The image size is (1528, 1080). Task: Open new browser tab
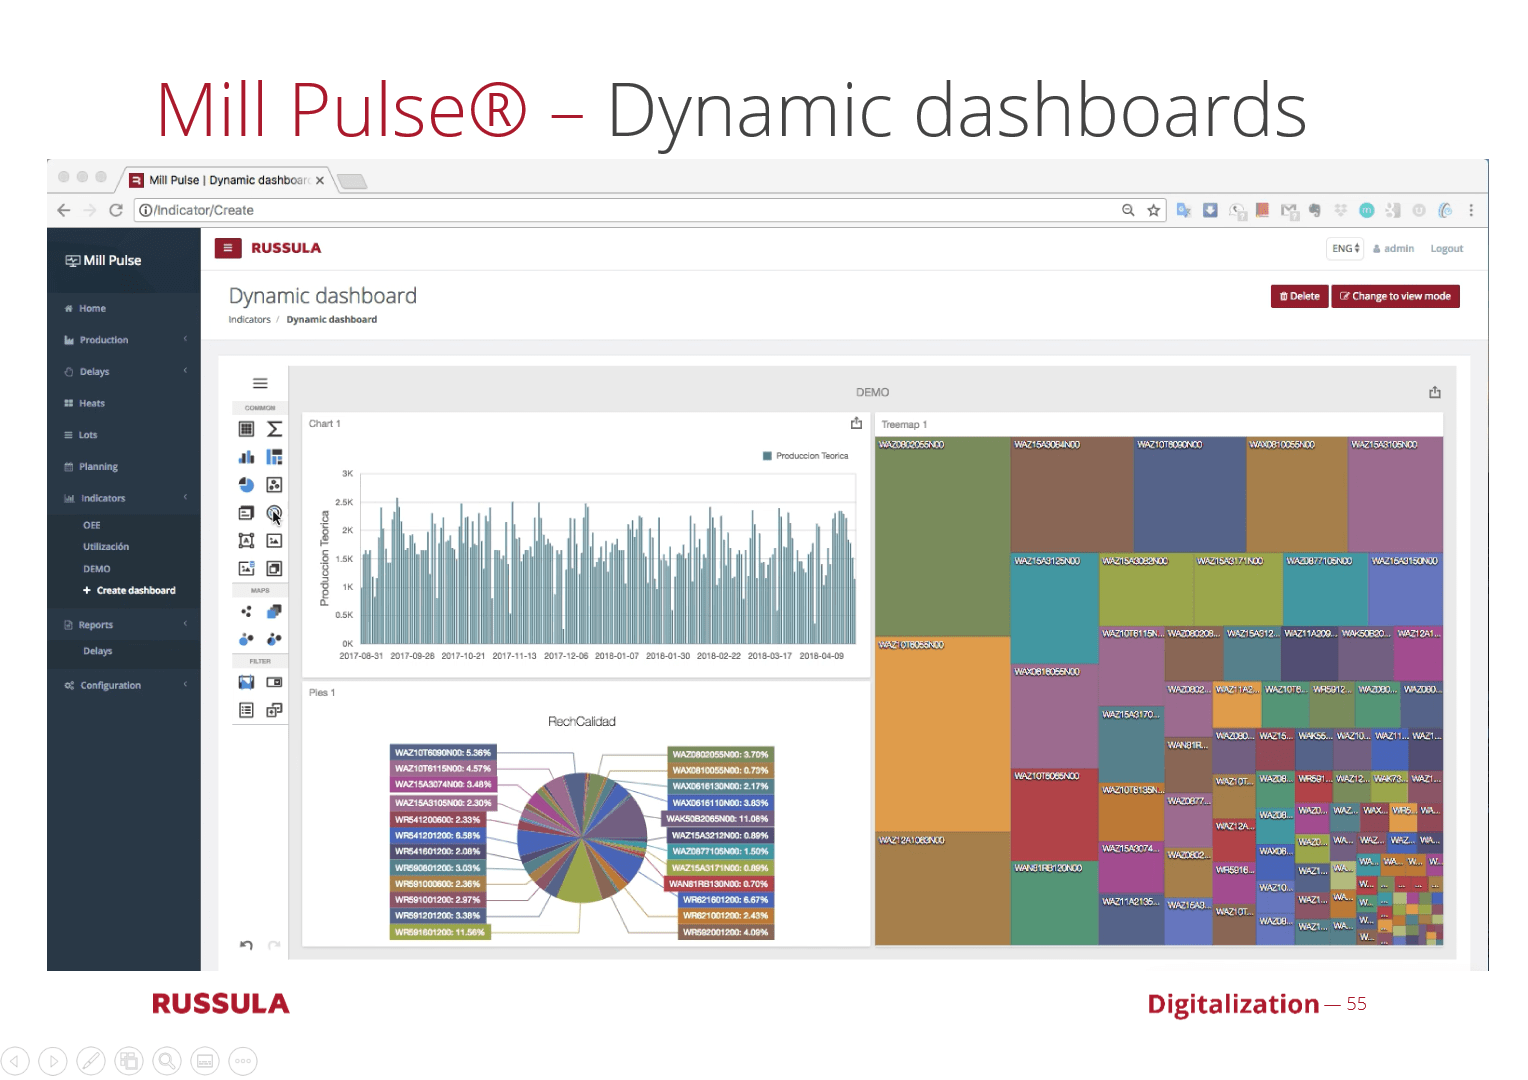pos(352,181)
